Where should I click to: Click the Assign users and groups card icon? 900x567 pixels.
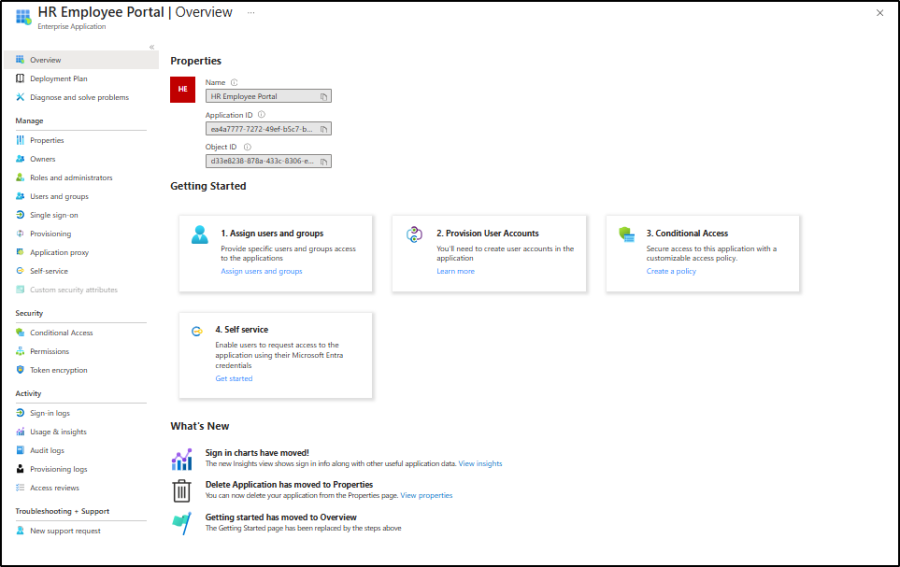tap(200, 235)
